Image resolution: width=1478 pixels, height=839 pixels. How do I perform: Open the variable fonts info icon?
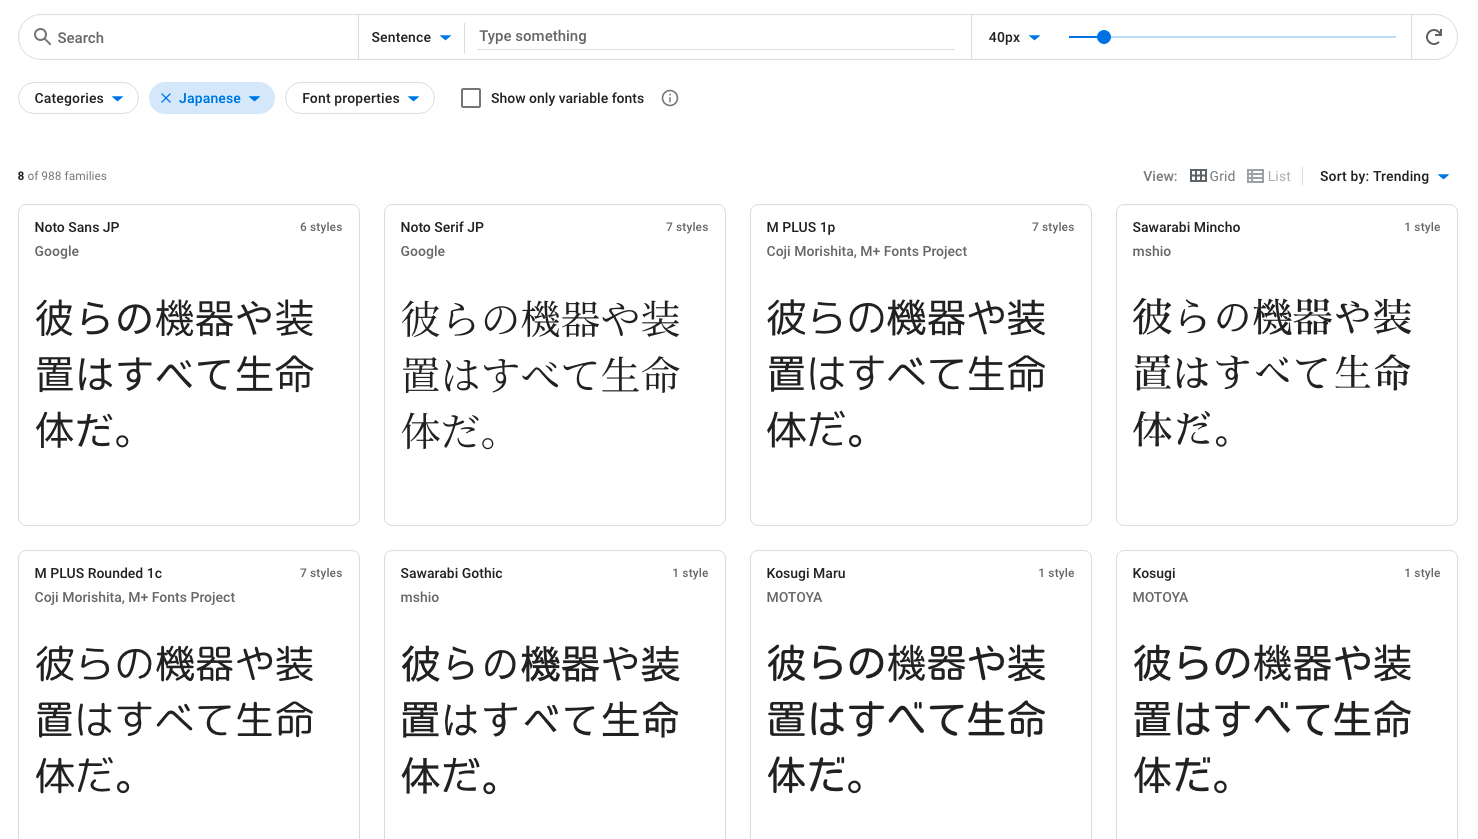tap(670, 98)
